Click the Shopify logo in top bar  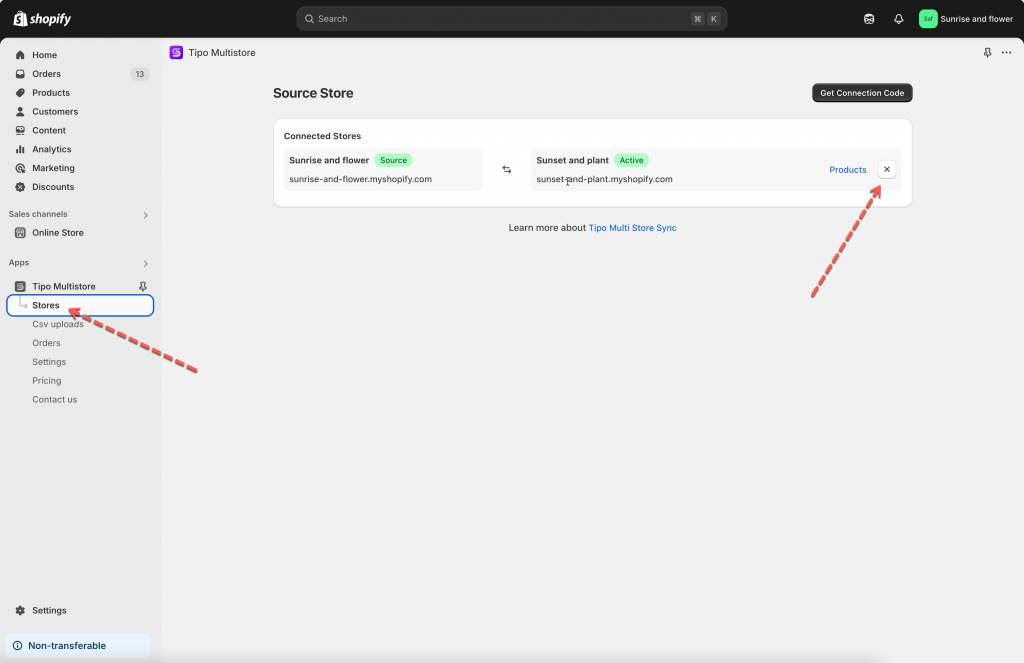coord(42,19)
